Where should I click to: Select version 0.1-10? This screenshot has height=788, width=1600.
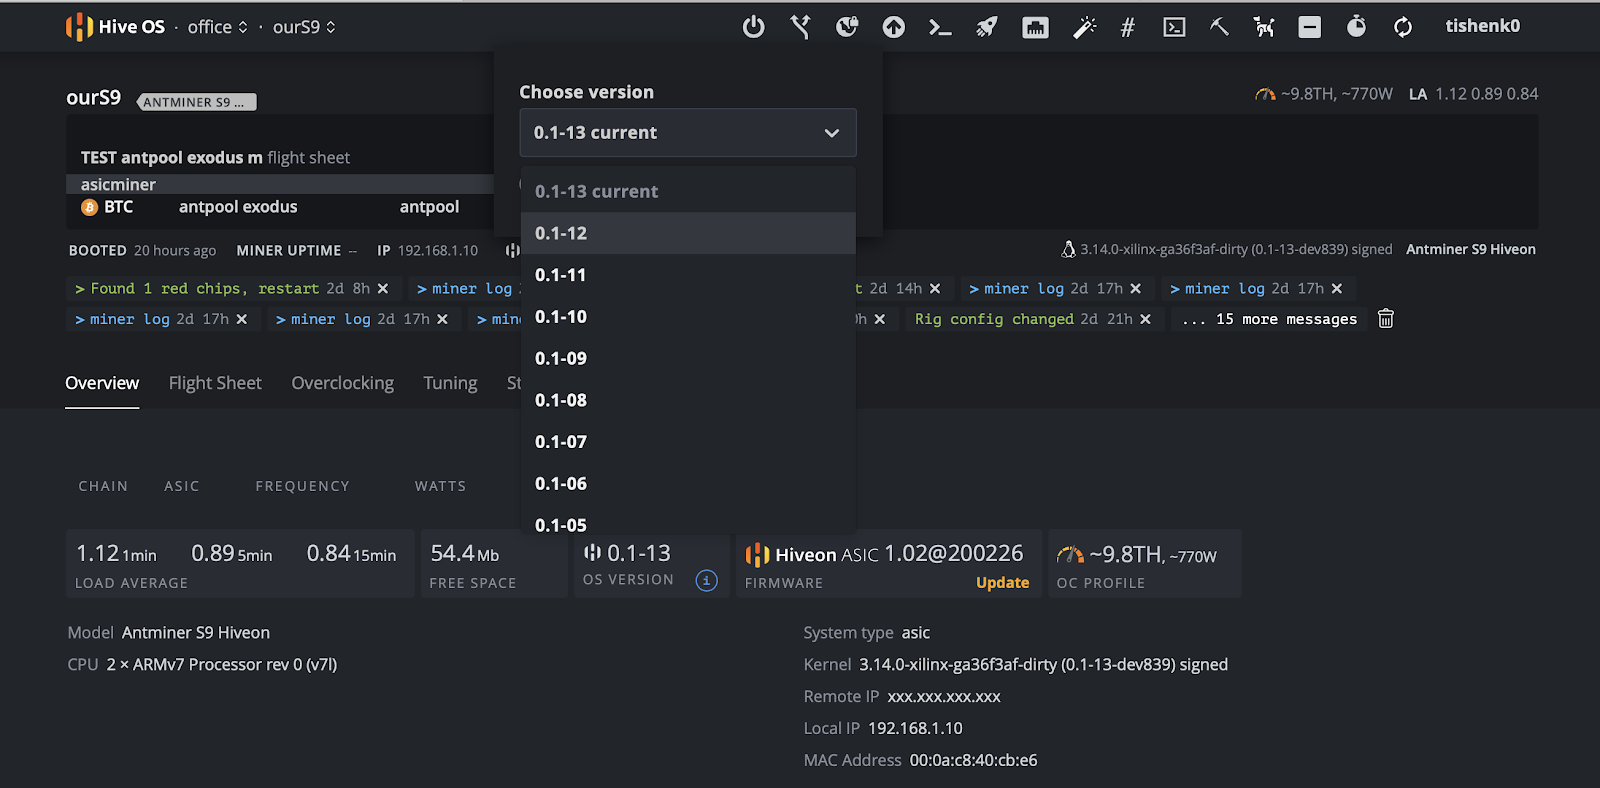(x=688, y=317)
